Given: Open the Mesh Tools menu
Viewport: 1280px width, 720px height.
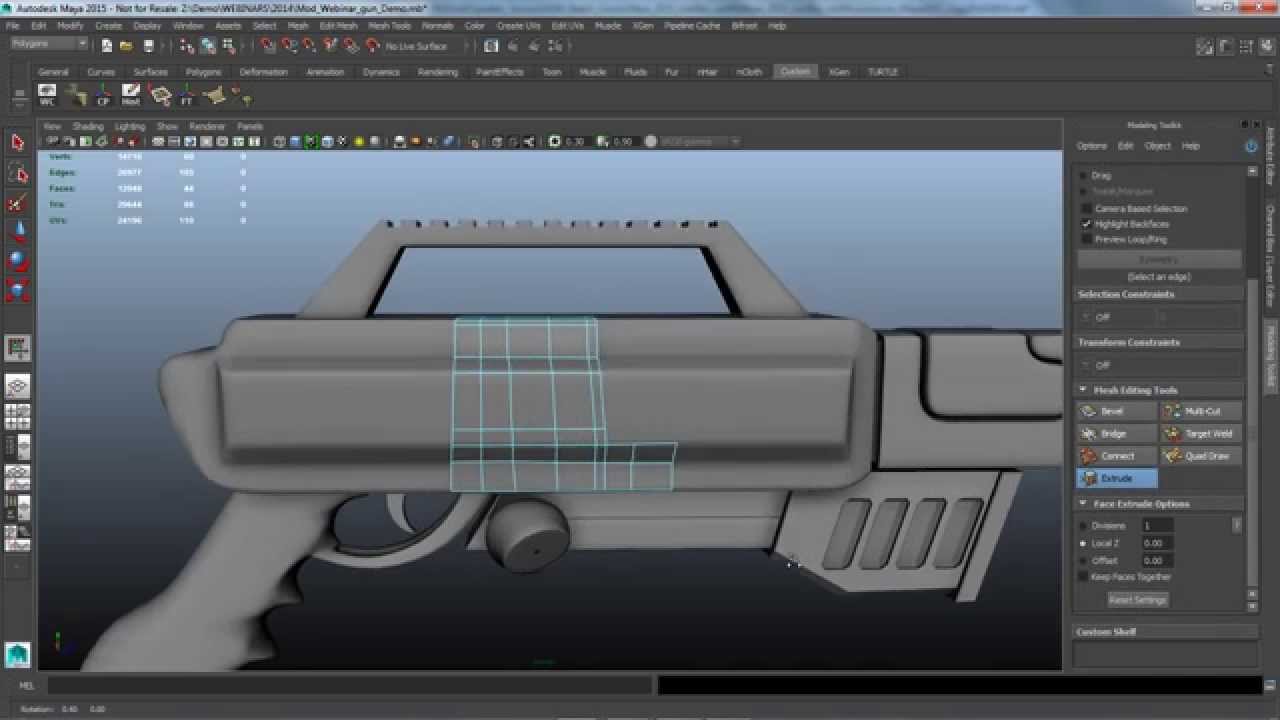Looking at the screenshot, I should pos(389,26).
